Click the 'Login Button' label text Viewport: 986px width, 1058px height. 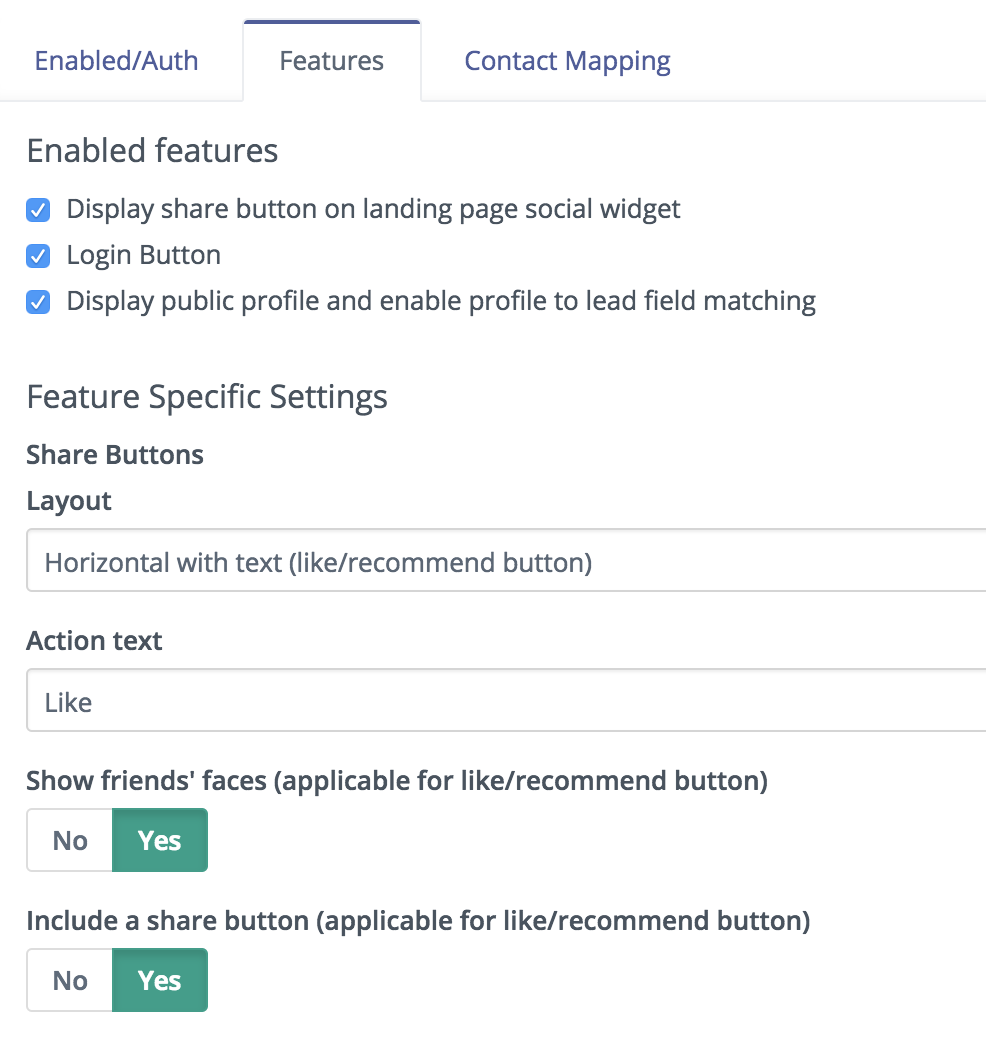pyautogui.click(x=144, y=255)
